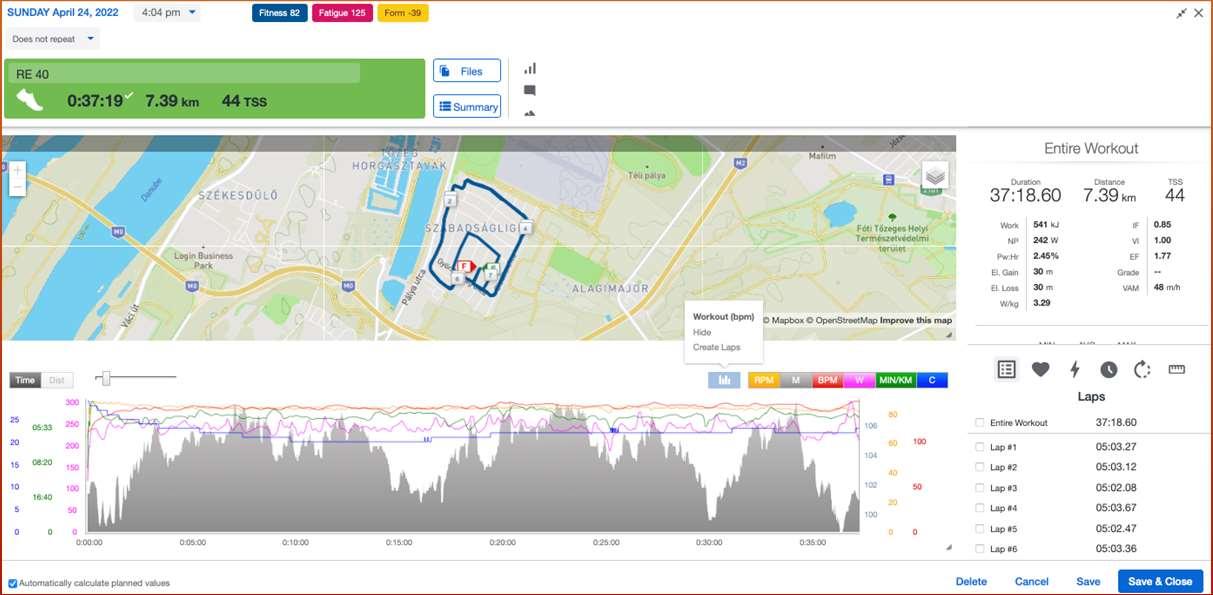Choose Create Laps in the popup
This screenshot has width=1213, height=595.
(717, 347)
